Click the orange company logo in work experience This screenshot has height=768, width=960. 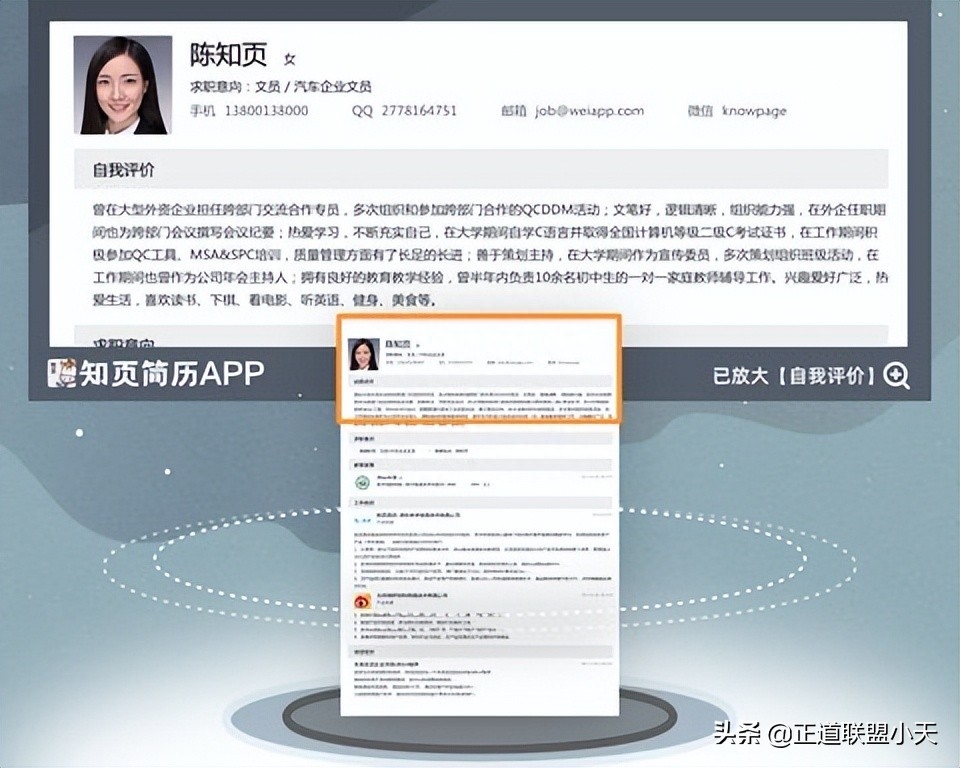pos(363,600)
